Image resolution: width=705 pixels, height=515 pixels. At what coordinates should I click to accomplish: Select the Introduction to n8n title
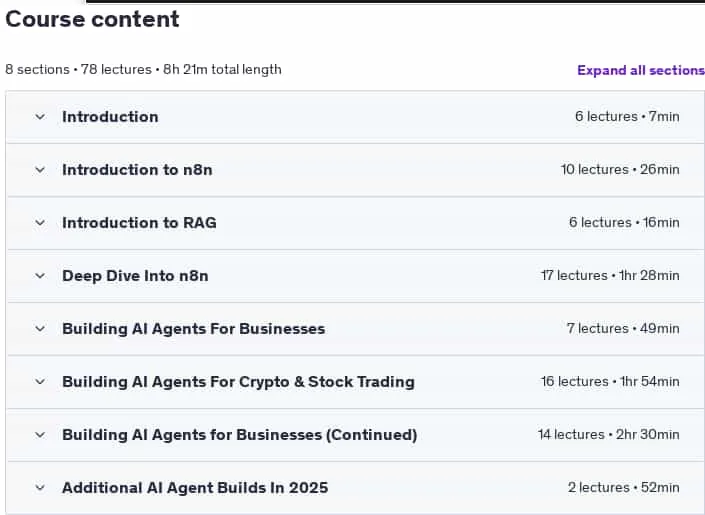(x=137, y=170)
